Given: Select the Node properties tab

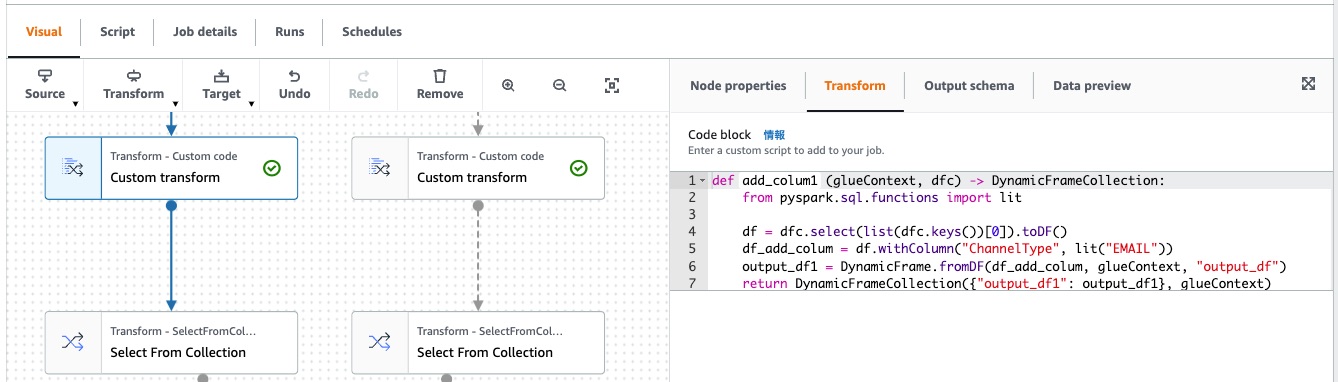Looking at the screenshot, I should click(738, 85).
